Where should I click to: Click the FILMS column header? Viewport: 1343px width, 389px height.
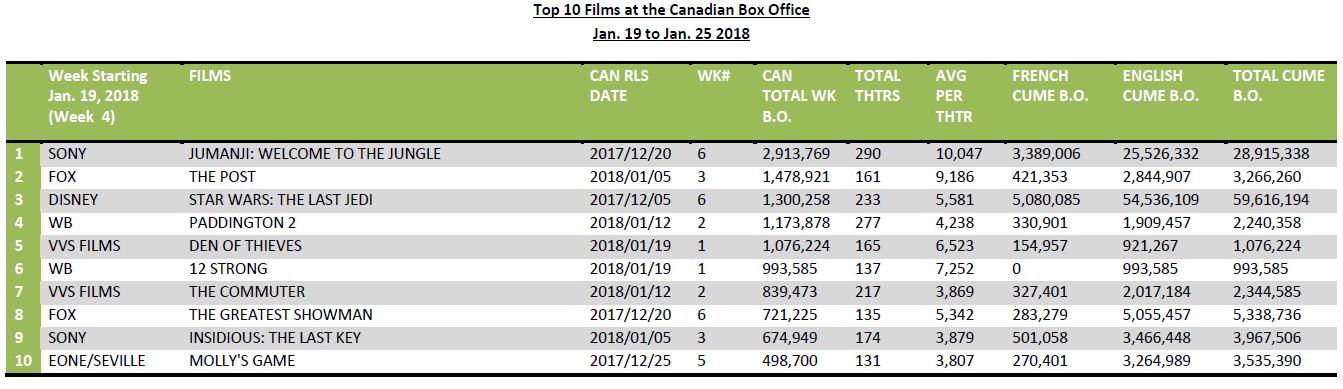[x=209, y=75]
